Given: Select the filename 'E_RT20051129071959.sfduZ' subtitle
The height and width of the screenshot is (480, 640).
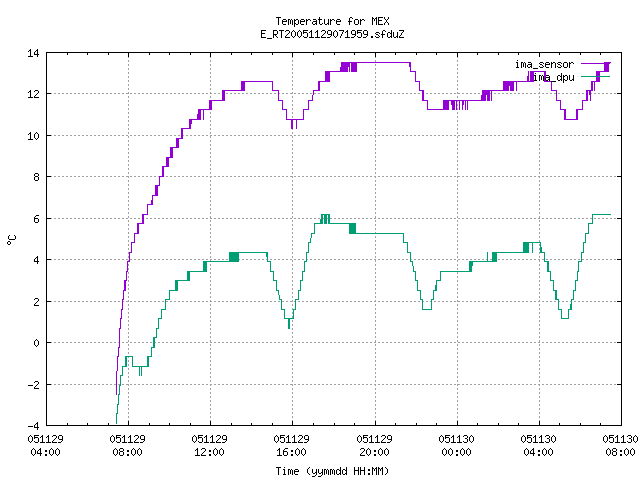Looking at the screenshot, I should click(332, 34).
